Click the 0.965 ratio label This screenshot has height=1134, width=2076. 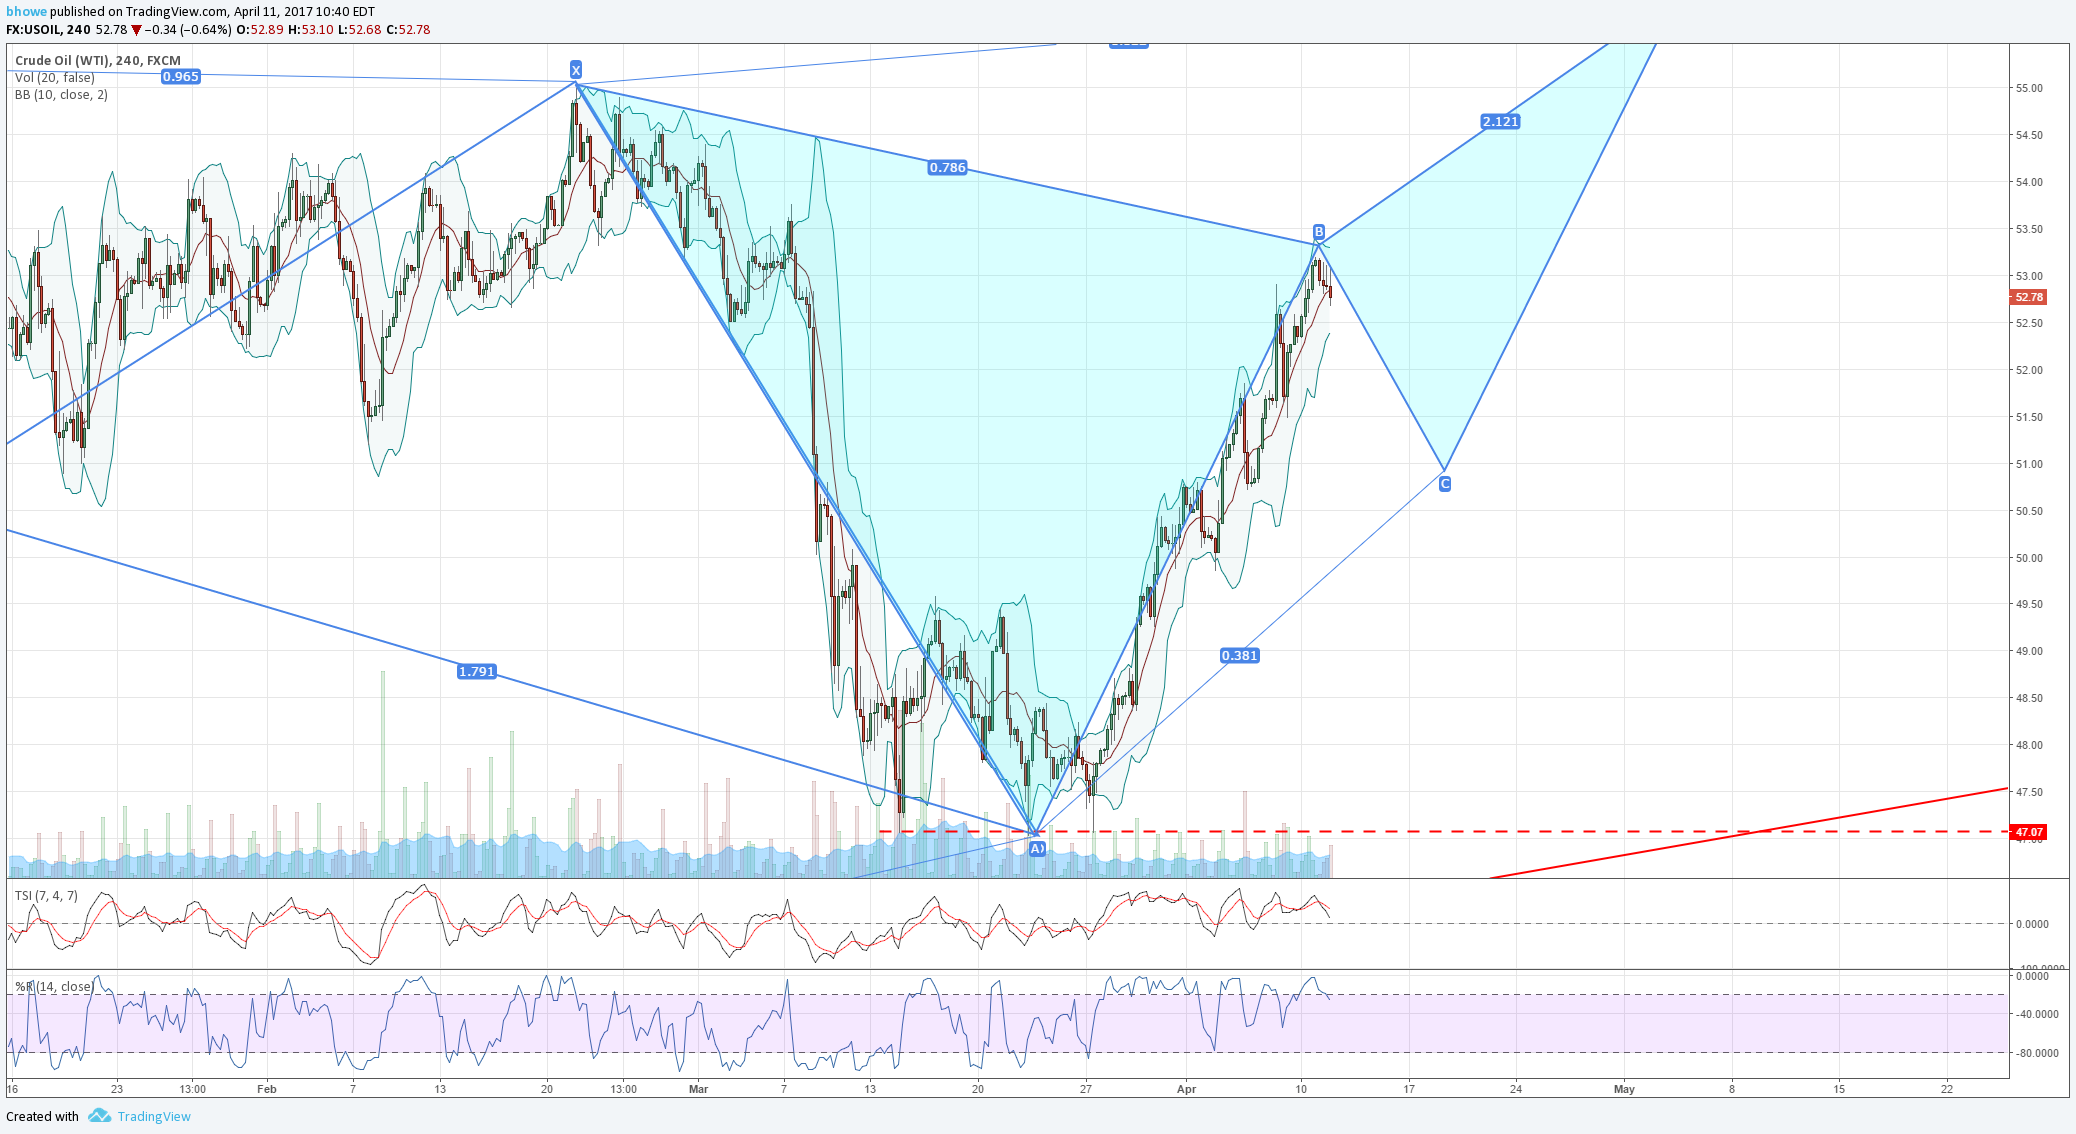click(x=181, y=77)
